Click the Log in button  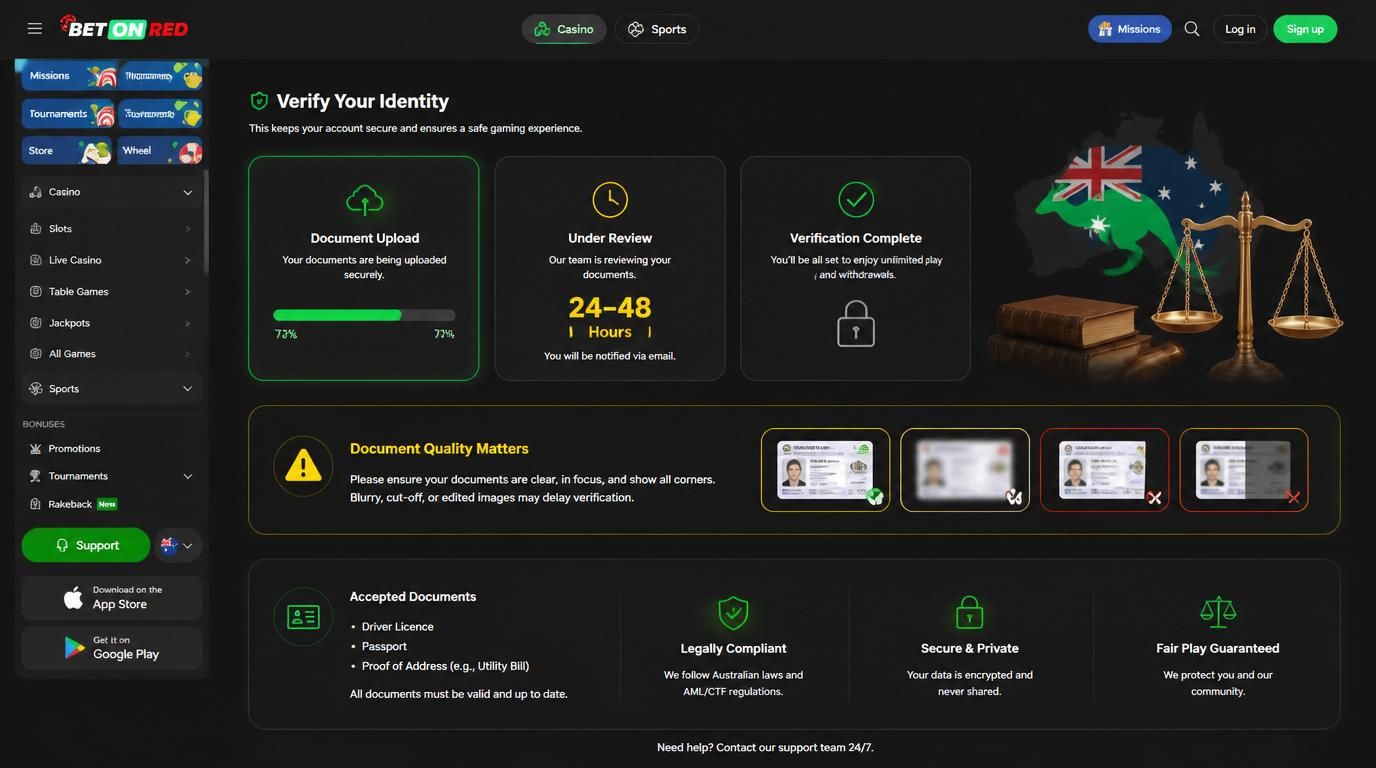coord(1240,29)
